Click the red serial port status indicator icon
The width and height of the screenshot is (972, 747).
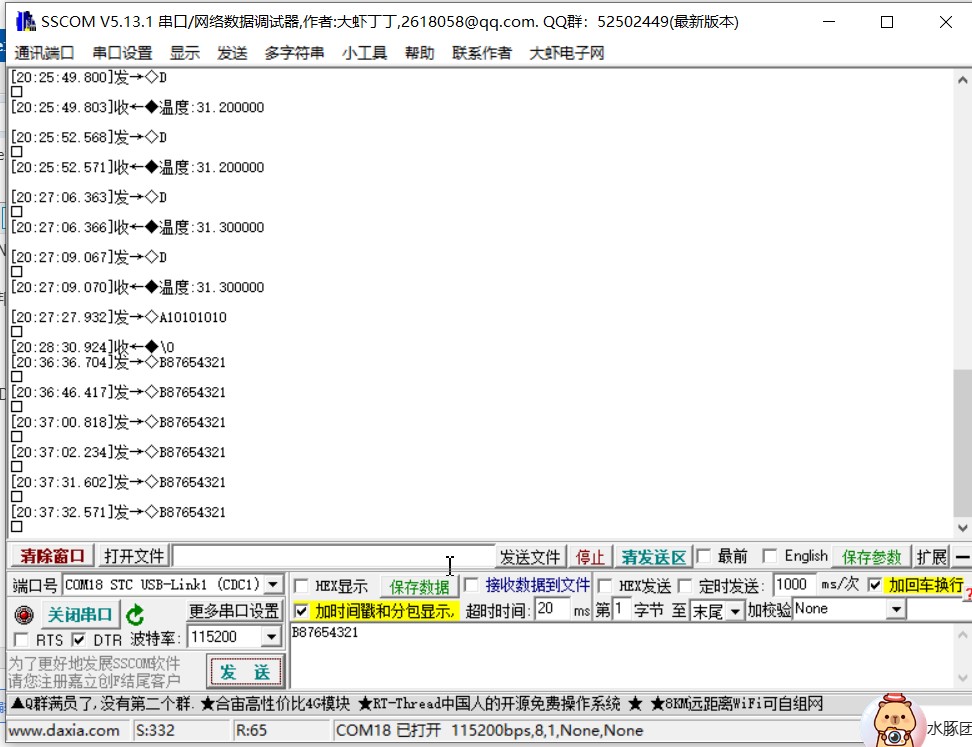click(25, 615)
